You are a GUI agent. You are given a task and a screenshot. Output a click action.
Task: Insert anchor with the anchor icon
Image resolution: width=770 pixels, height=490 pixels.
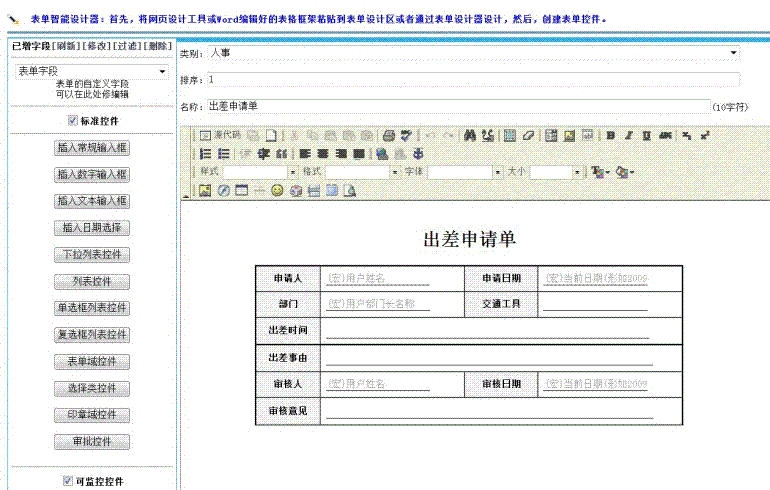pos(418,154)
